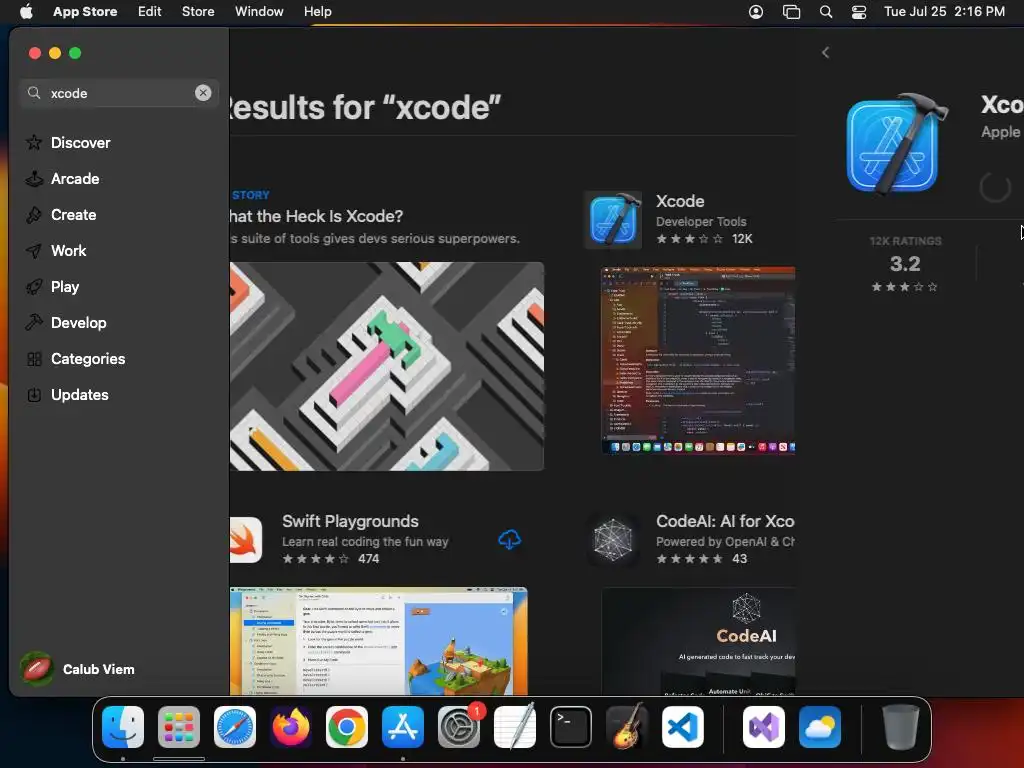View Swift Playgrounds screenshot preview
Screen dimensions: 1024x768
[379, 641]
